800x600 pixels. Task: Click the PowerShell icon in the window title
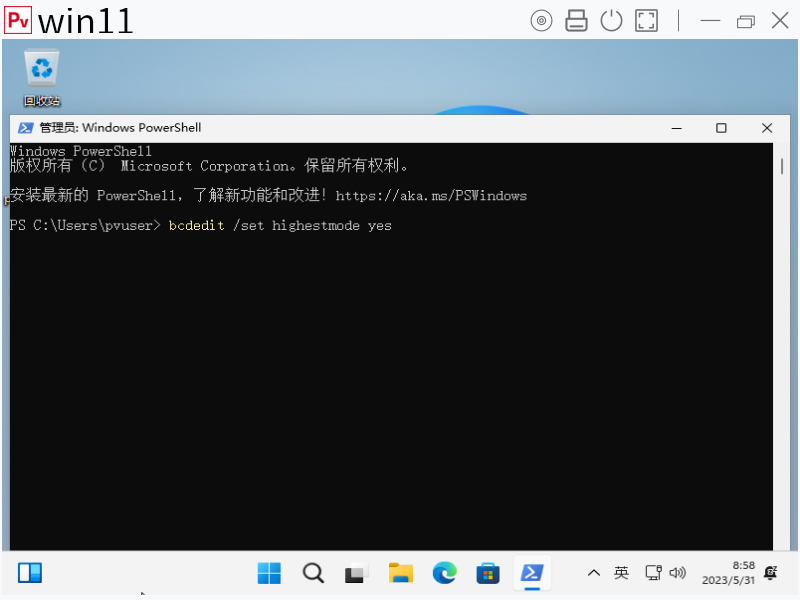pos(26,128)
